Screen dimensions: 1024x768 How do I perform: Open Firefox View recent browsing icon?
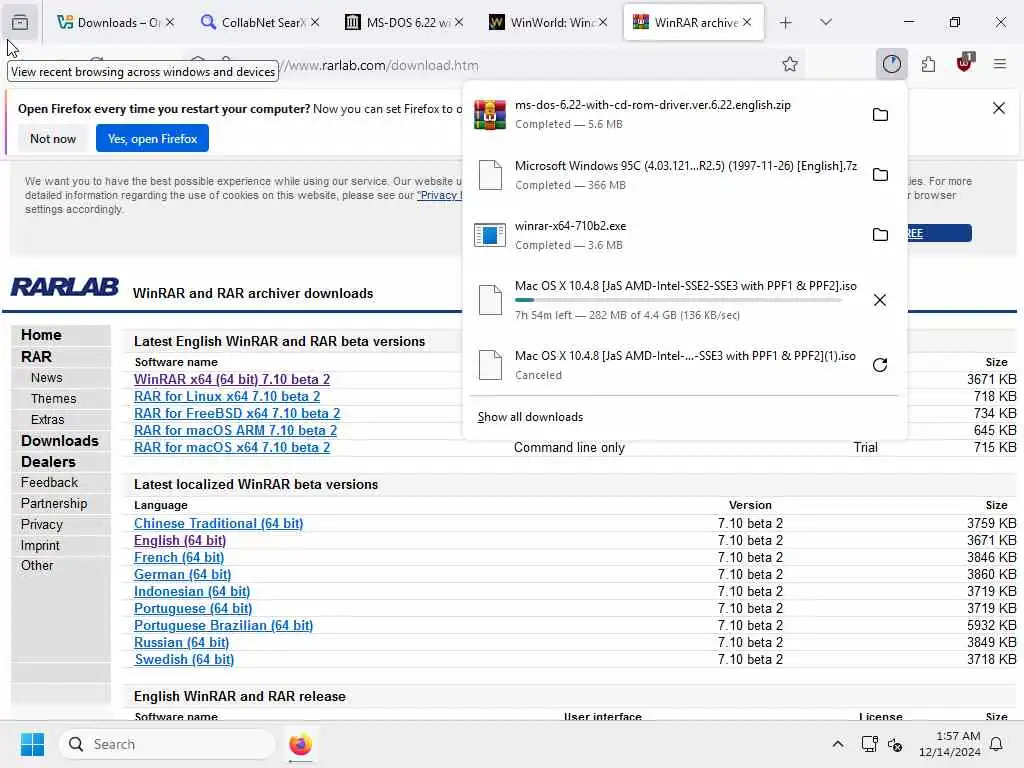[20, 22]
